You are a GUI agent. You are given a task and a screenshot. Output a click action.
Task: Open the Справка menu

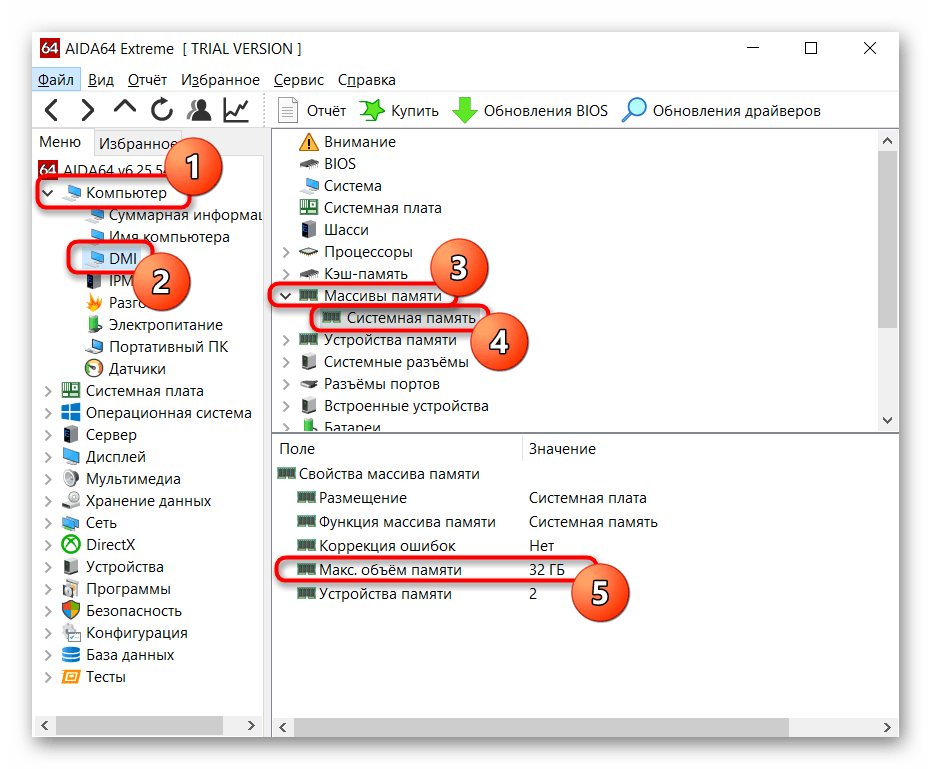click(366, 80)
